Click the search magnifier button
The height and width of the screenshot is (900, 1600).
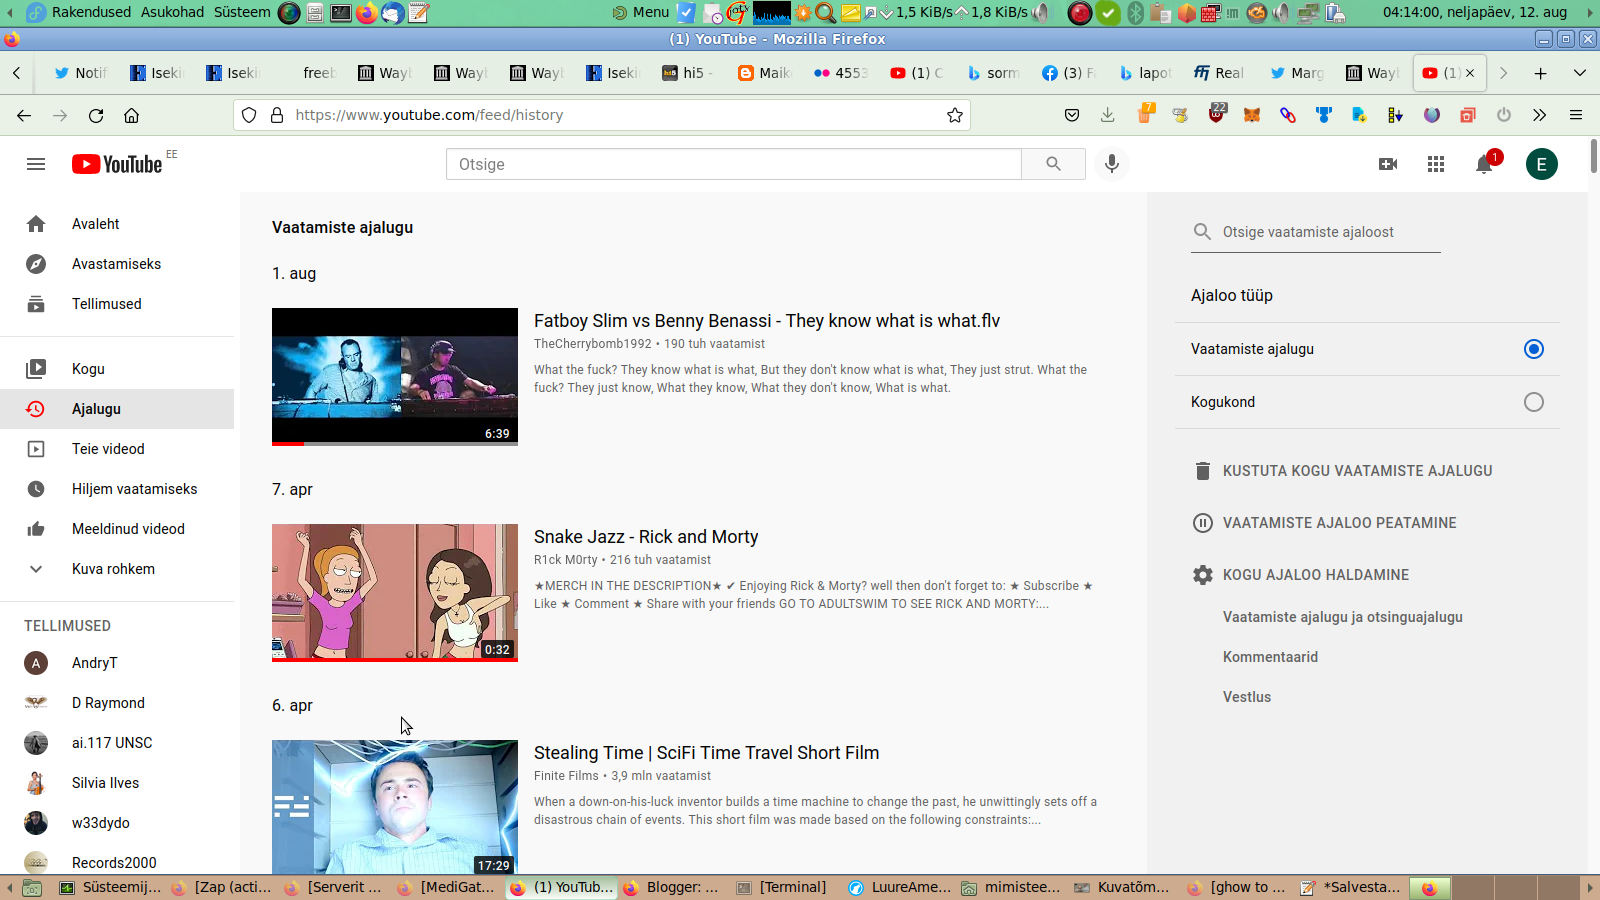1053,164
